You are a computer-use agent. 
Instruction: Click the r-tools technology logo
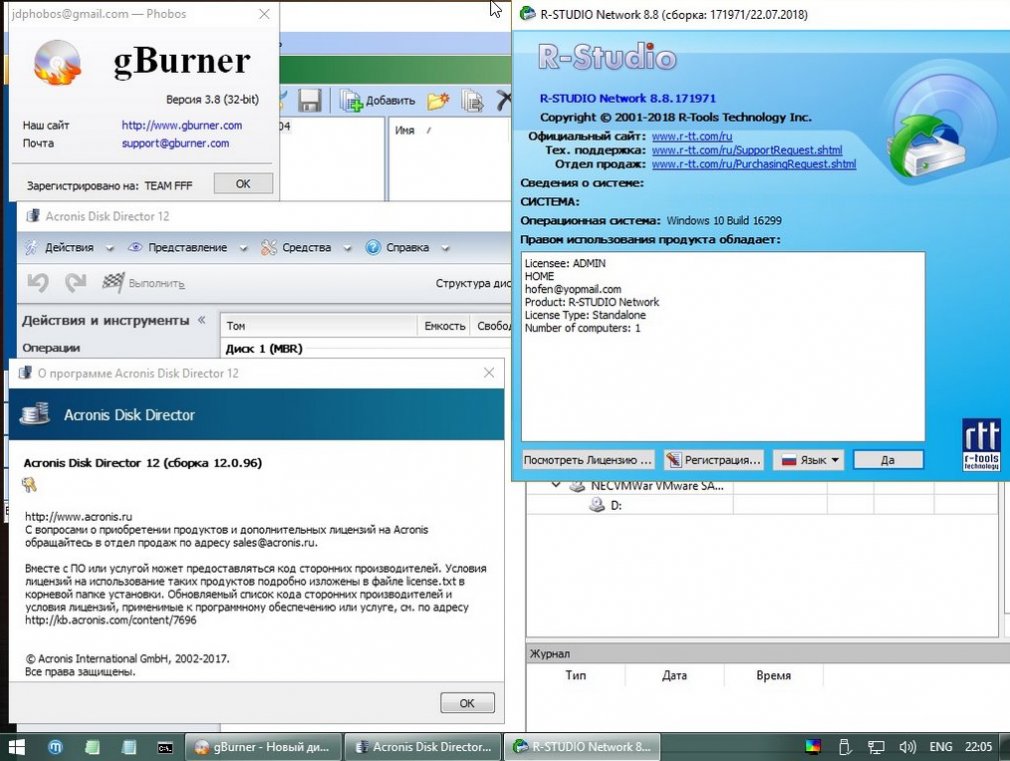coord(981,445)
